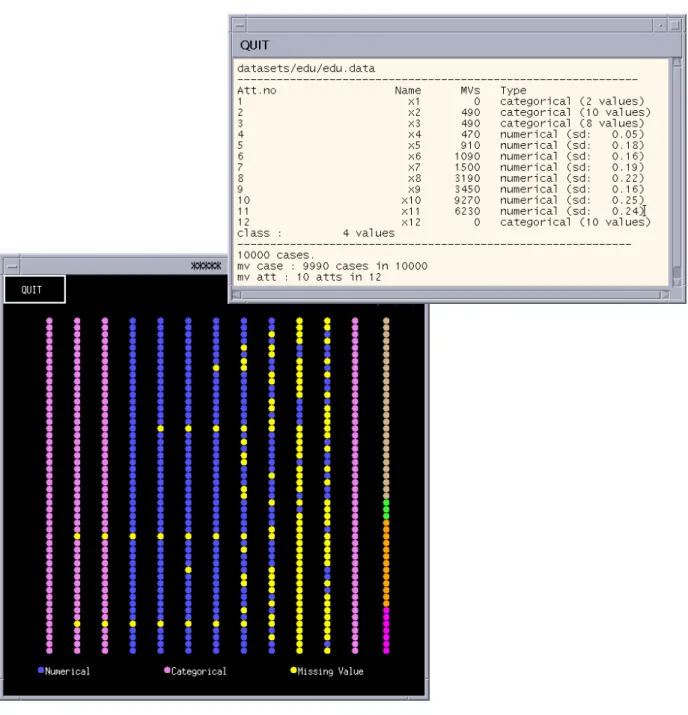Viewport: 688px width, 715px height.
Task: Open window menu of dataset info window
Action: pyautogui.click(x=240, y=26)
